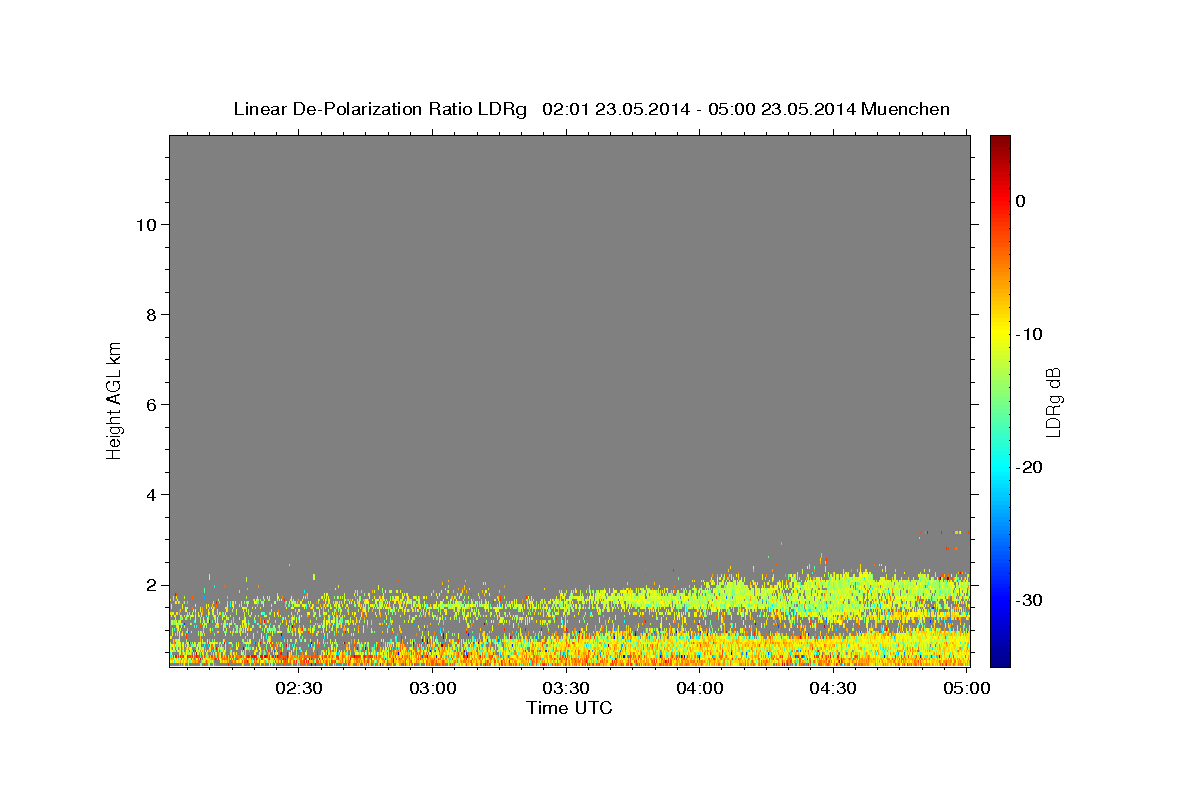Click the plot title 'Linear De-Polarization Ratio LDRg'

coord(379,109)
